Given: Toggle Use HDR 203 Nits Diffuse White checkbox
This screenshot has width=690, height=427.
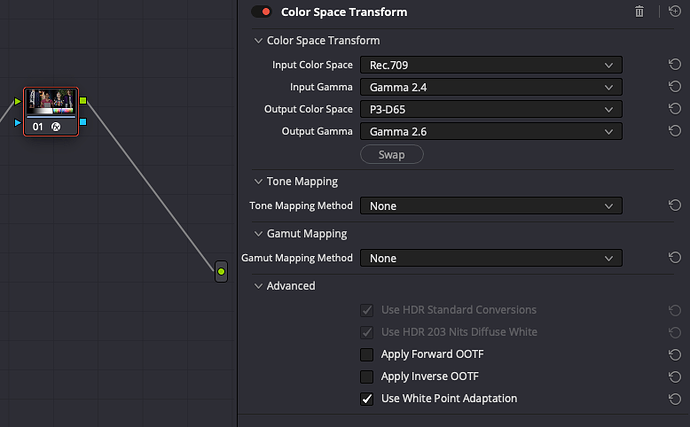Looking at the screenshot, I should pos(367,332).
